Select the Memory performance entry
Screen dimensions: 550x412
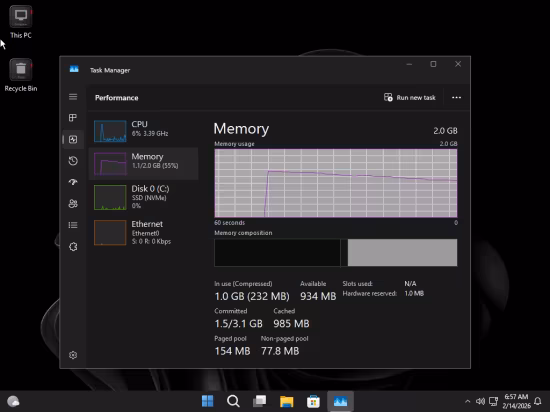pyautogui.click(x=143, y=163)
